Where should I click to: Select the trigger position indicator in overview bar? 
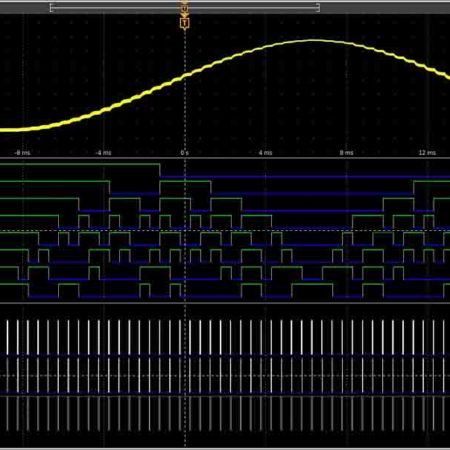pos(185,7)
